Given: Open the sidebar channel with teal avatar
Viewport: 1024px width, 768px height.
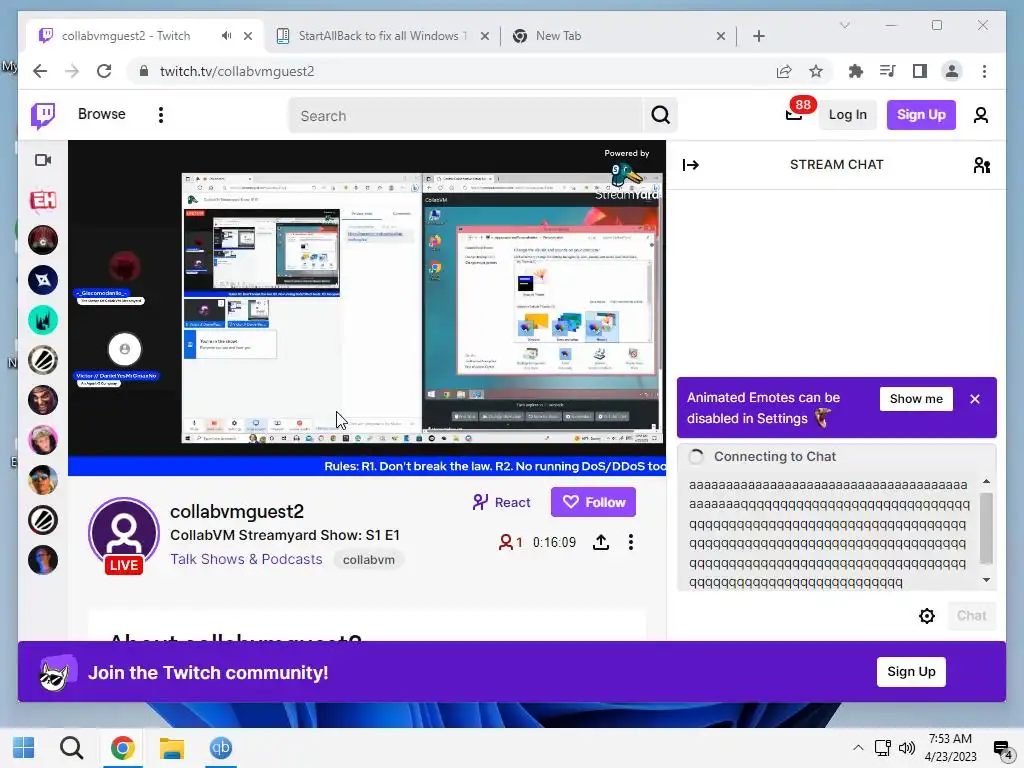Looking at the screenshot, I should 43,320.
